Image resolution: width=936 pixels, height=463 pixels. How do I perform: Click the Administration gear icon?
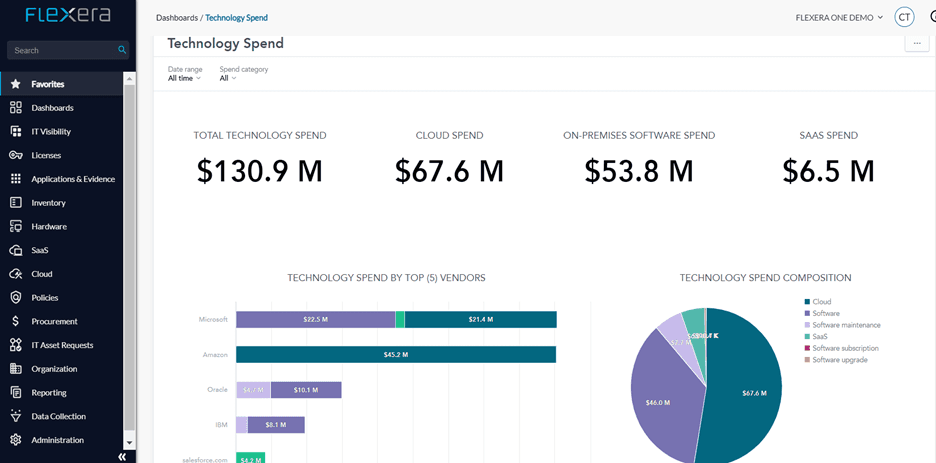pos(16,440)
